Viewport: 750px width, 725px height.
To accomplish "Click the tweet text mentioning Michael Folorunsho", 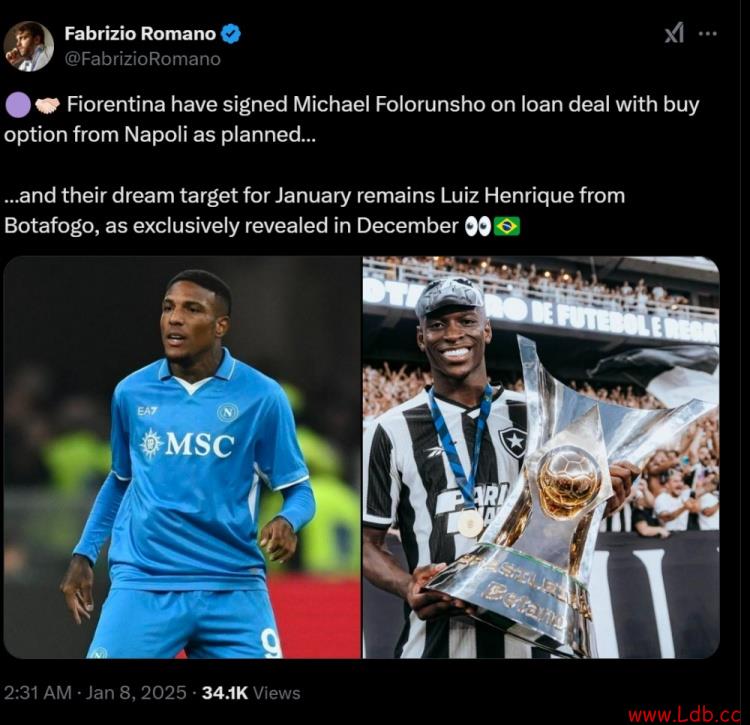I will click(x=352, y=119).
